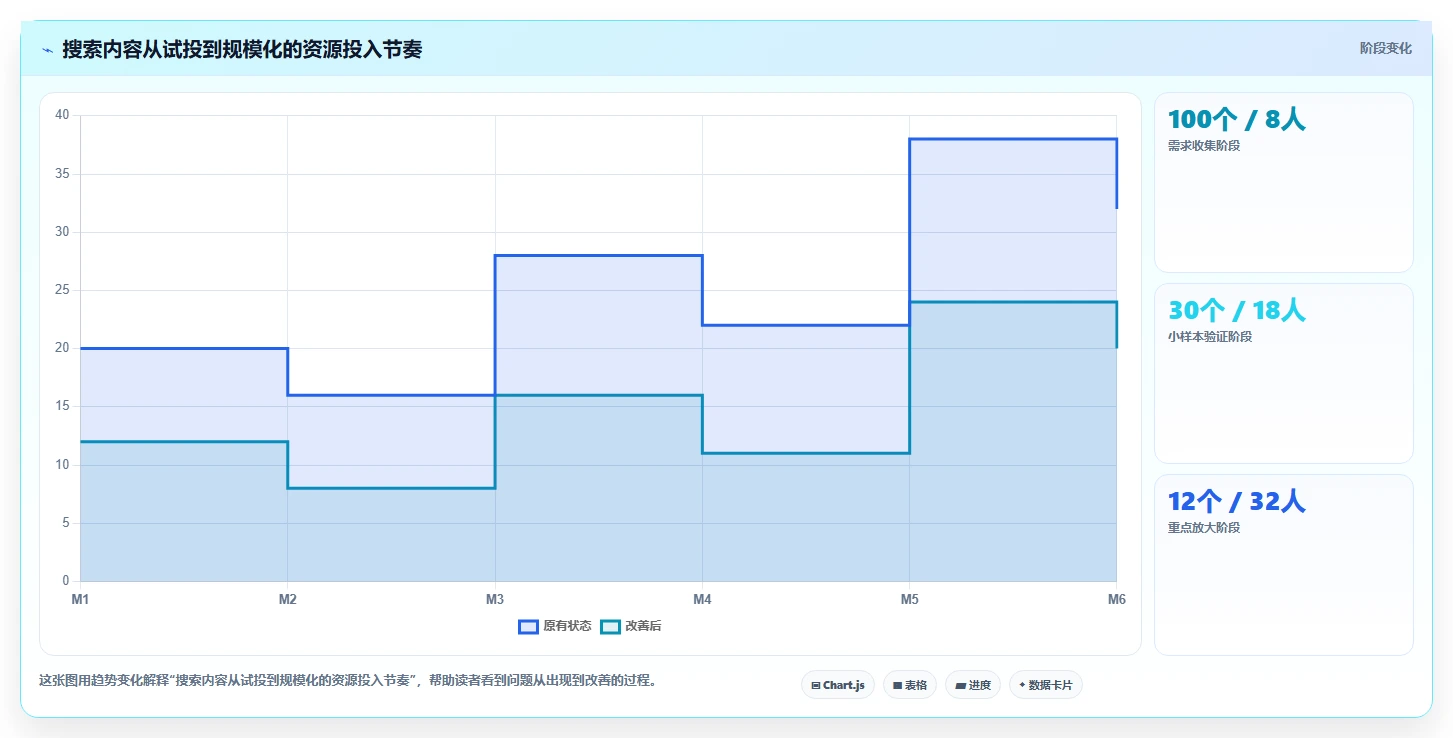Click the 重点放大阶段 caption

(x=1204, y=528)
